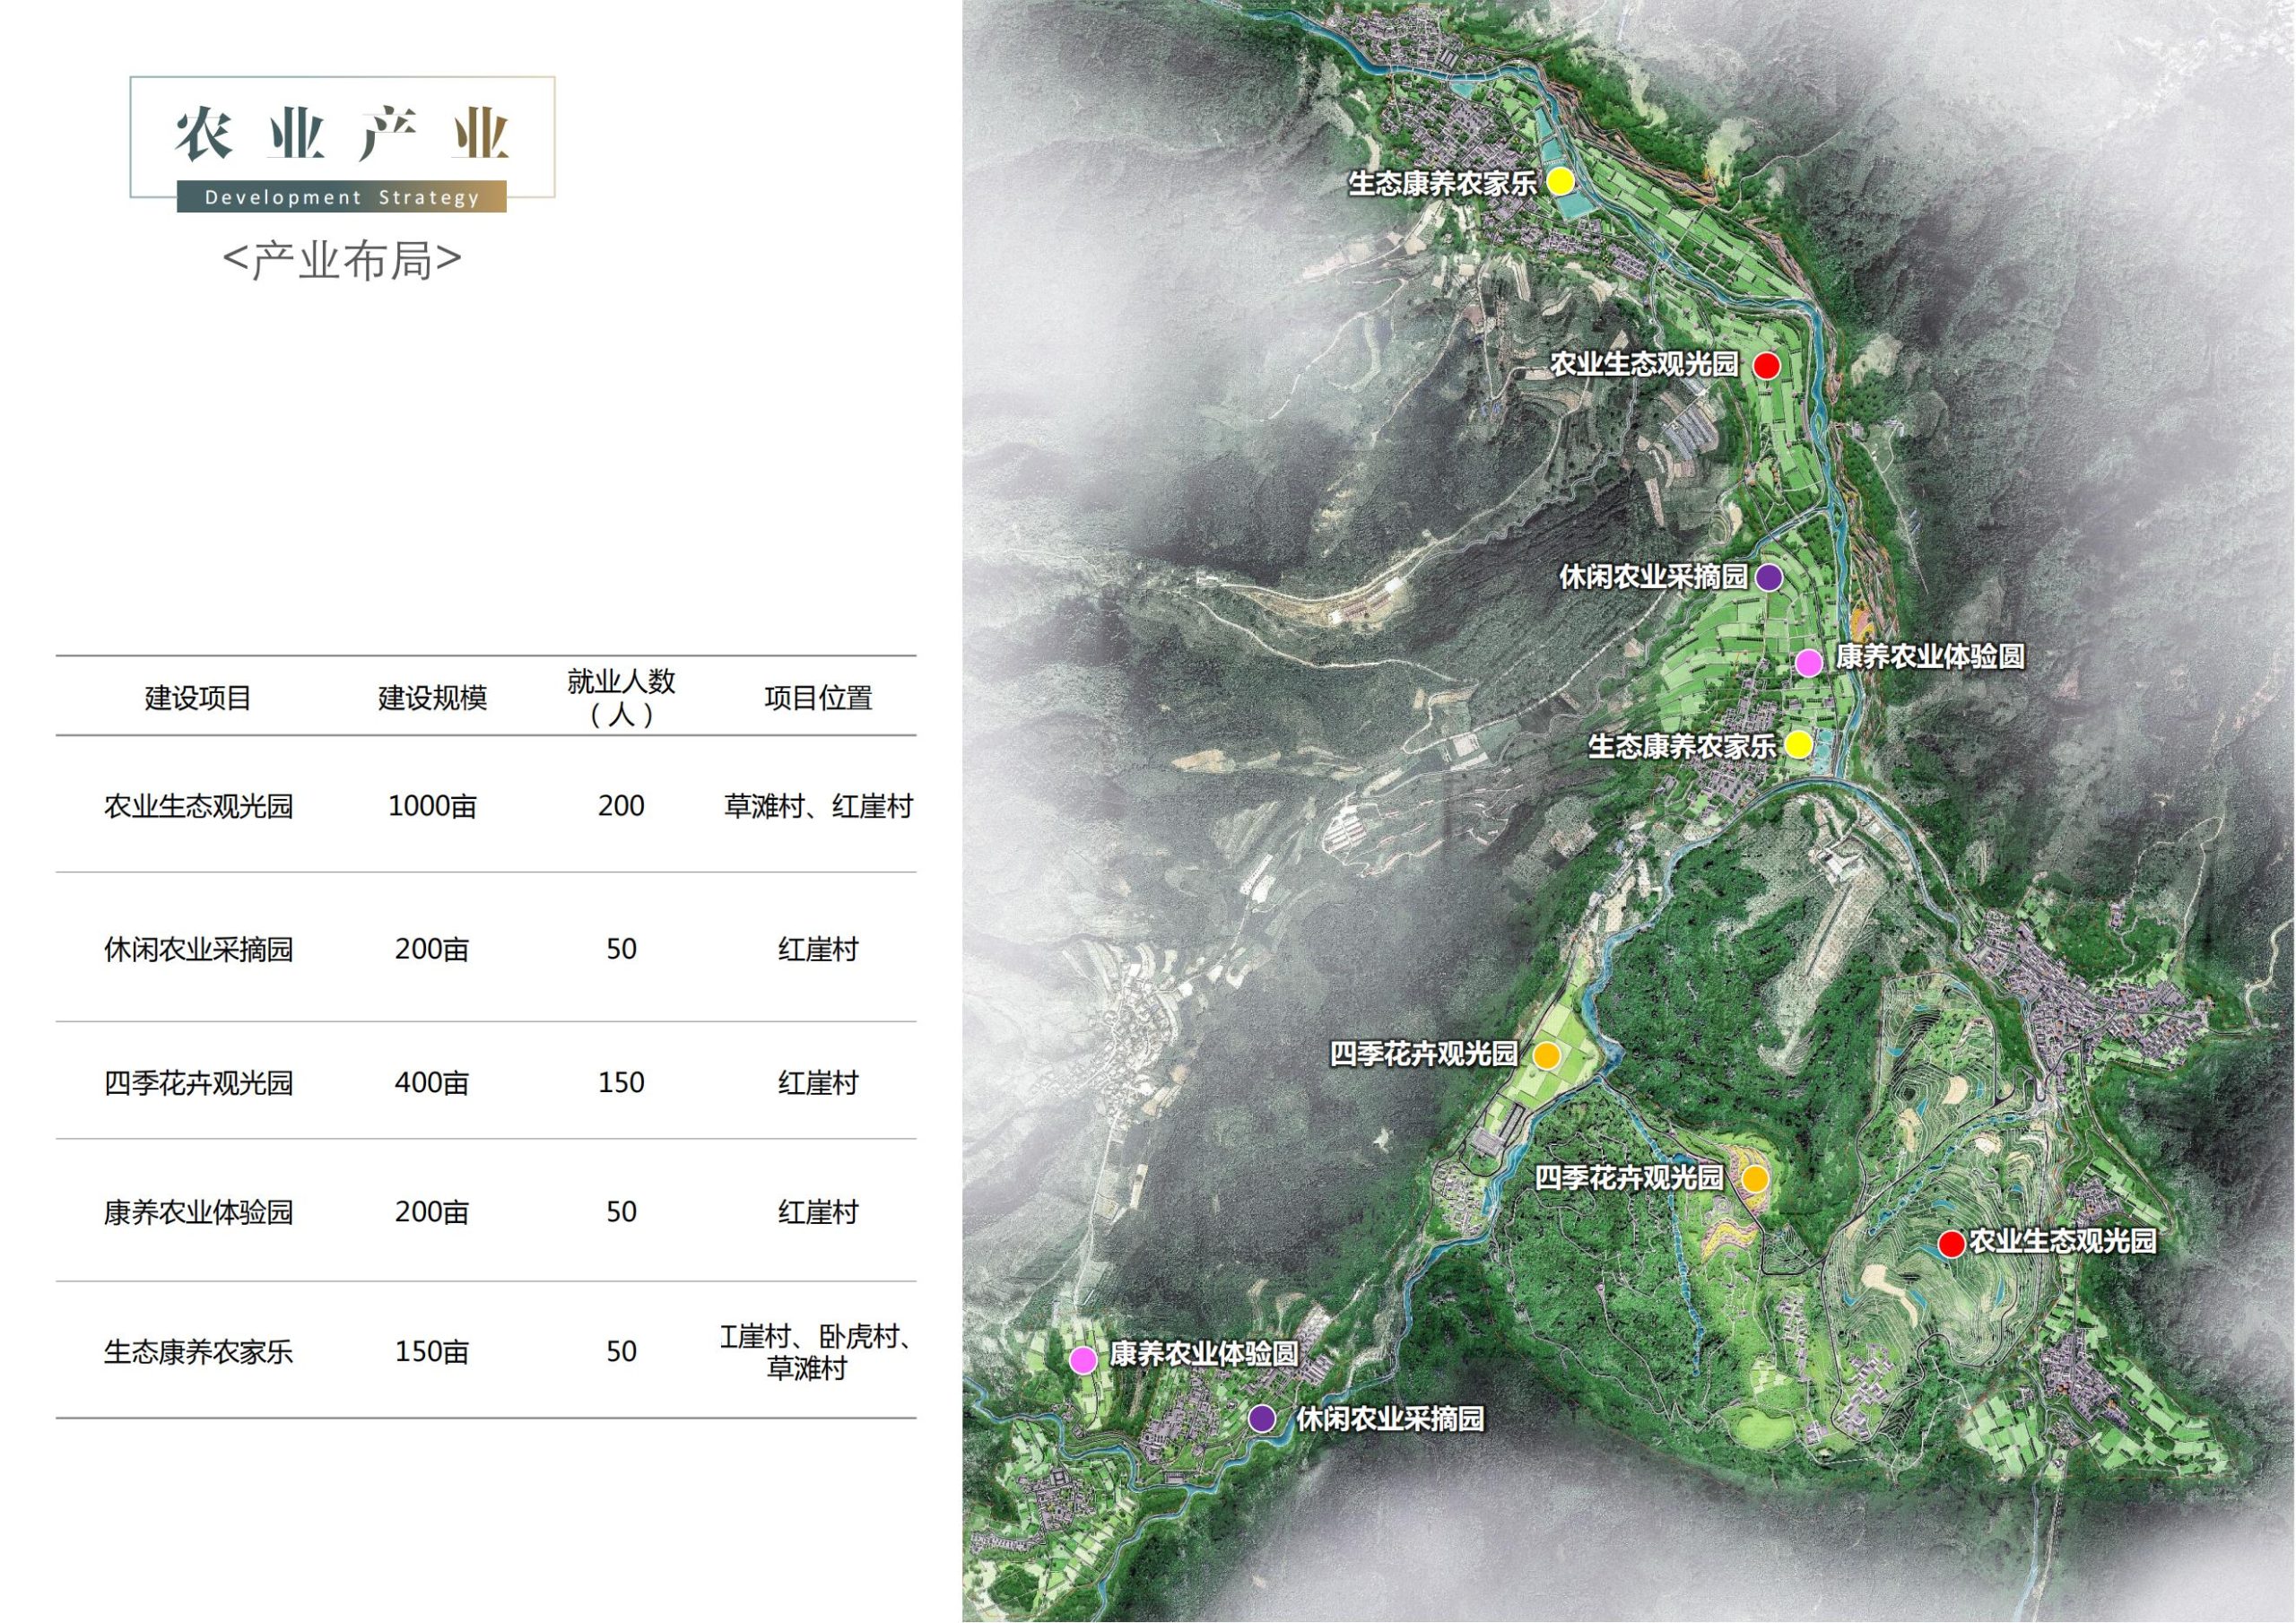Click the 200 employment value for 农业生态观光园
Screen dimensions: 2296x1623
coord(621,805)
